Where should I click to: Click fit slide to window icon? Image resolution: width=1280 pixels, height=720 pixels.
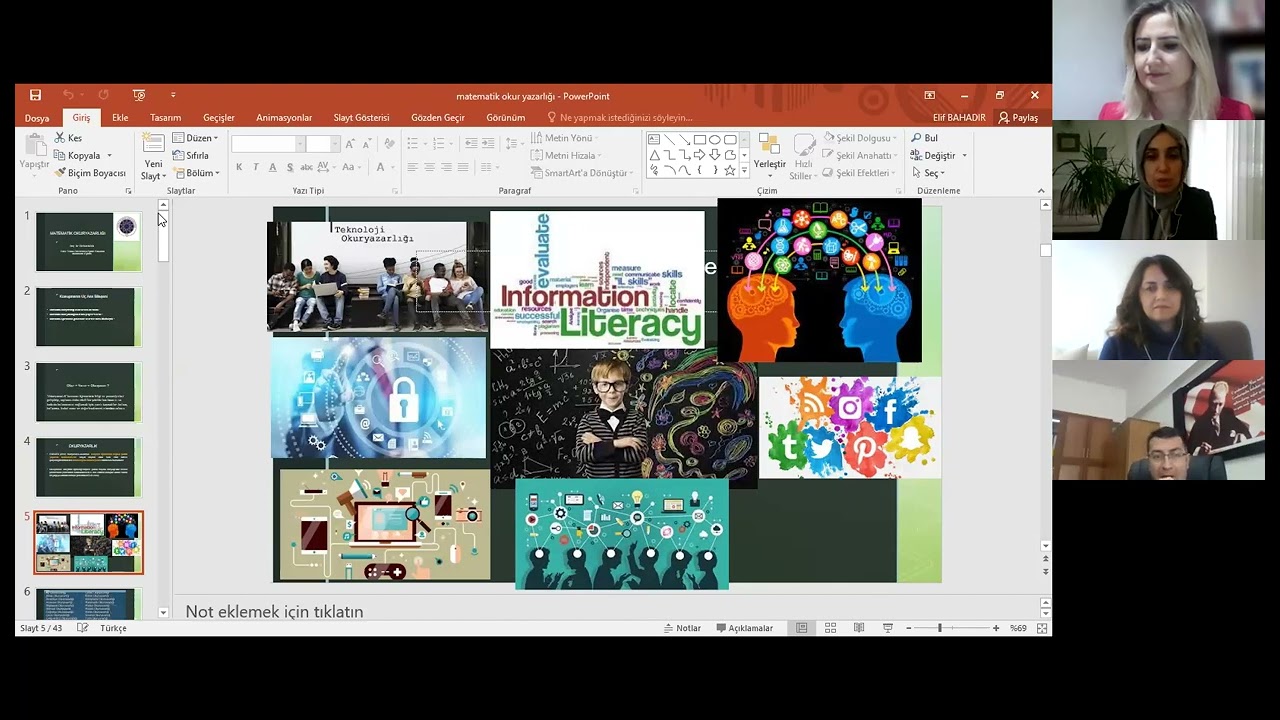click(x=1042, y=628)
